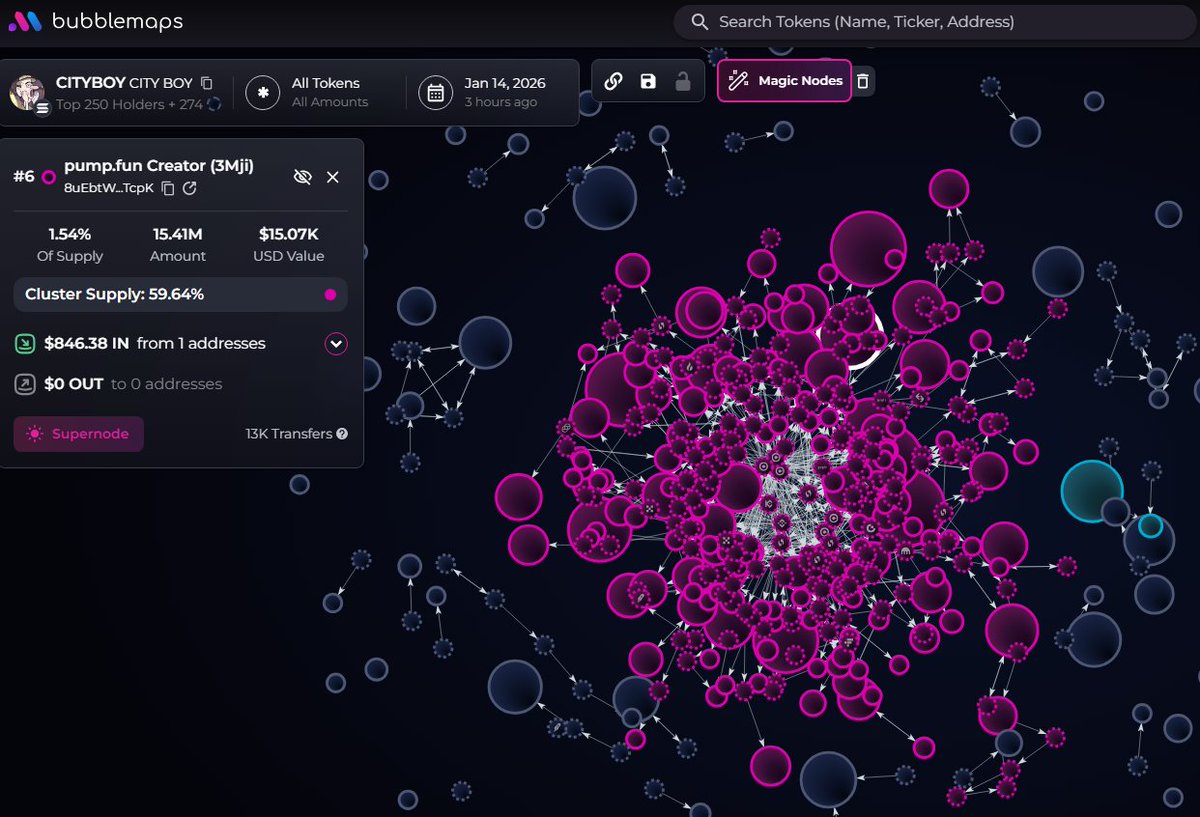
Task: Click the pump.fun Creator (3Mji) title
Action: coord(159,166)
